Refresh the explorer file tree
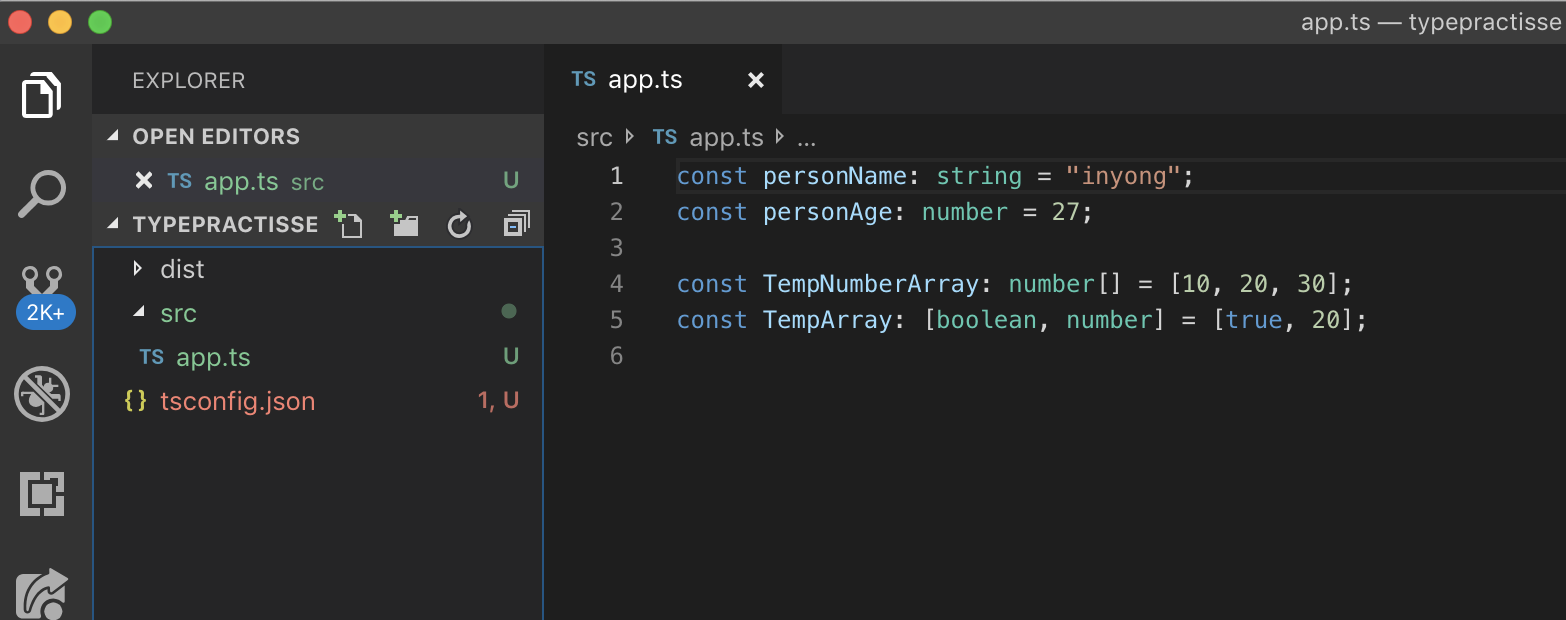 459,225
